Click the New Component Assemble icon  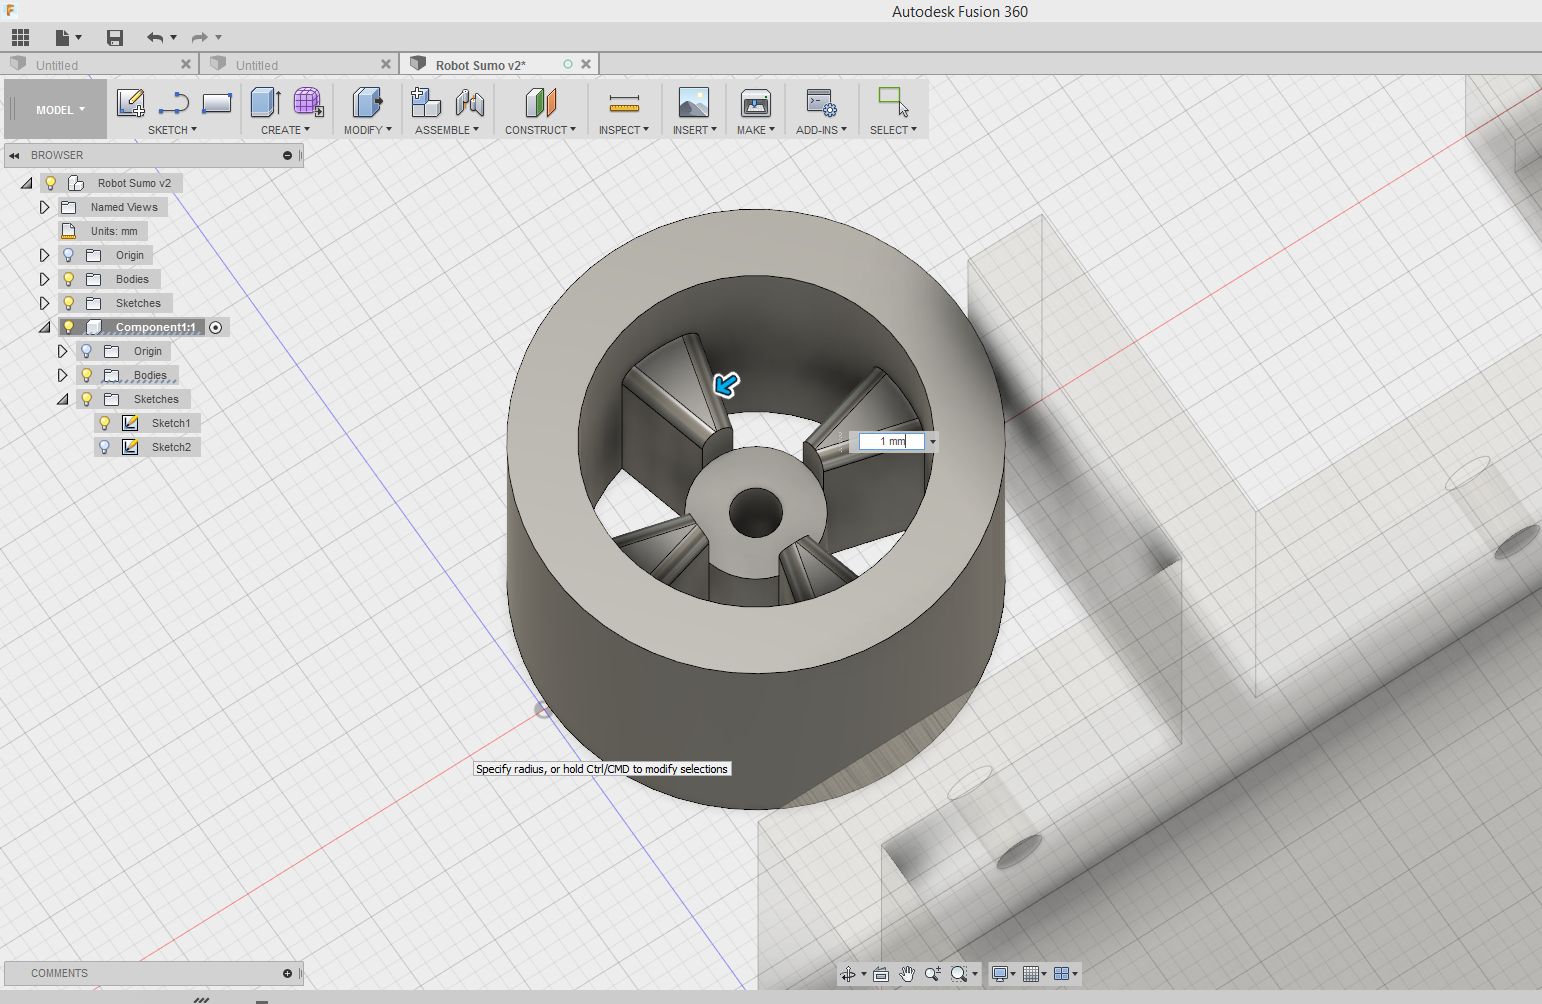tap(425, 101)
